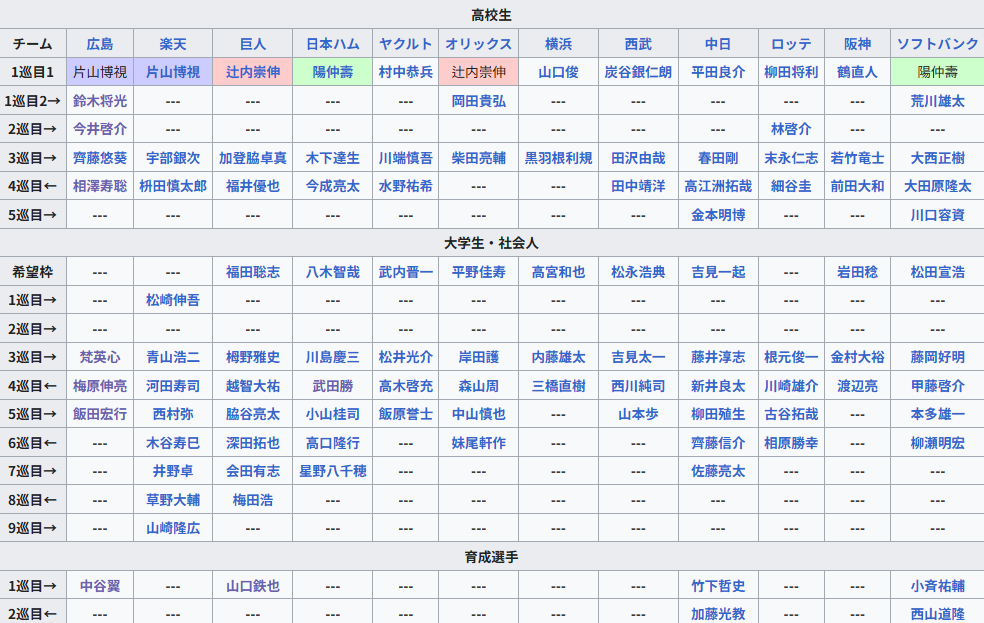Open player 福田聡志

[x=252, y=272]
